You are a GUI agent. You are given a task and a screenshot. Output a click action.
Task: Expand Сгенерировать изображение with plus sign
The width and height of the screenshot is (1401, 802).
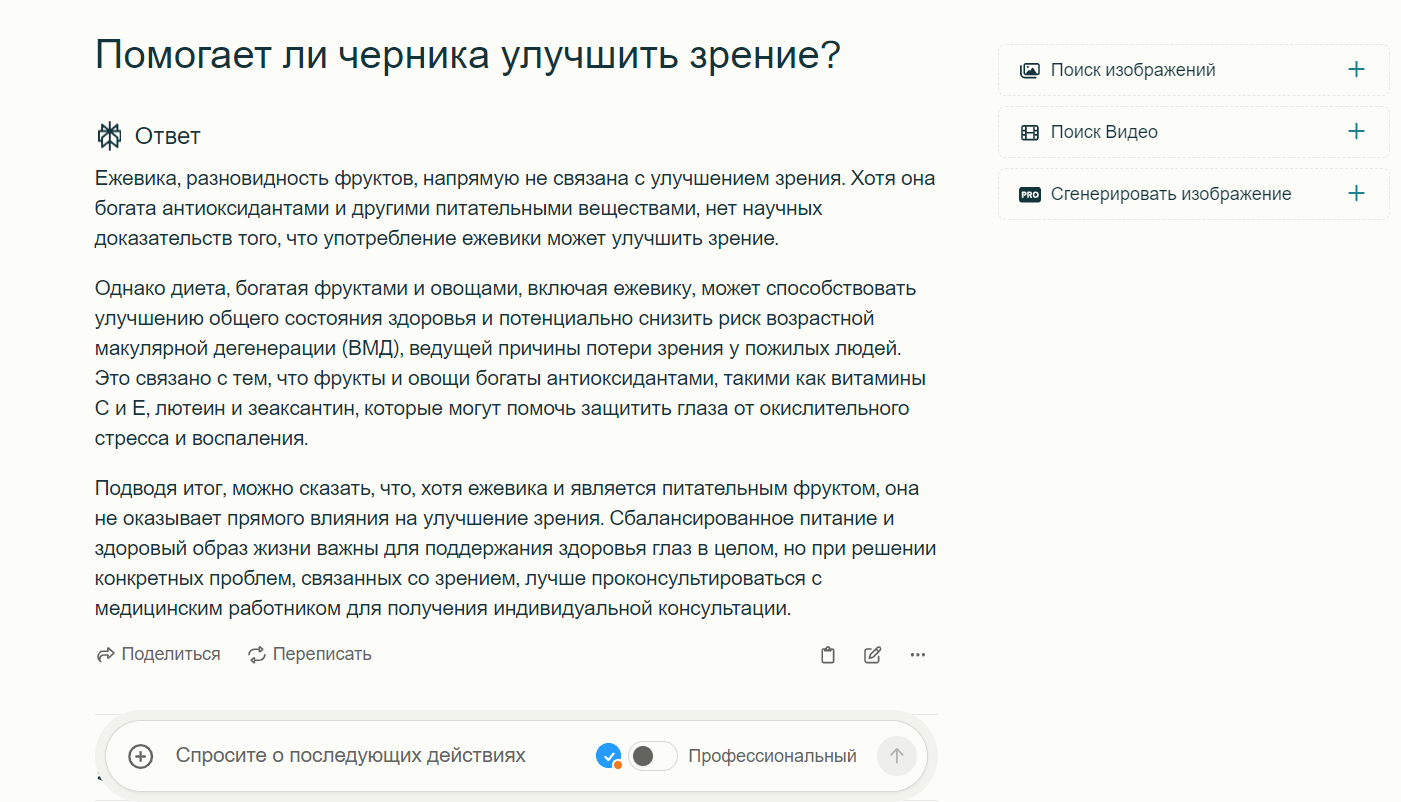[1356, 194]
